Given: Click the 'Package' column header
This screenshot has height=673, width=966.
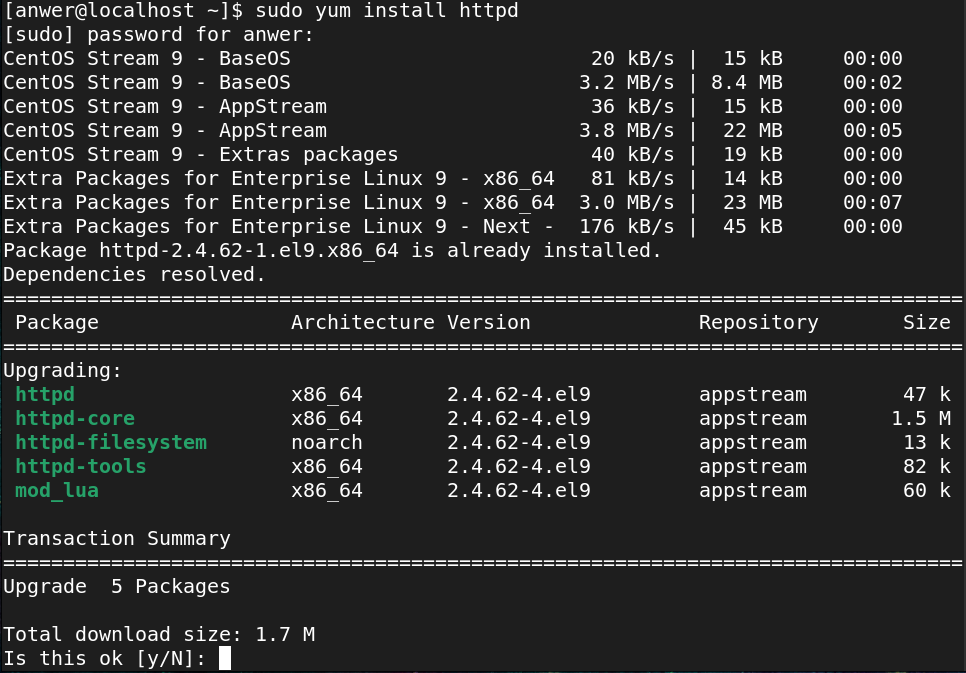Looking at the screenshot, I should pyautogui.click(x=57, y=323).
